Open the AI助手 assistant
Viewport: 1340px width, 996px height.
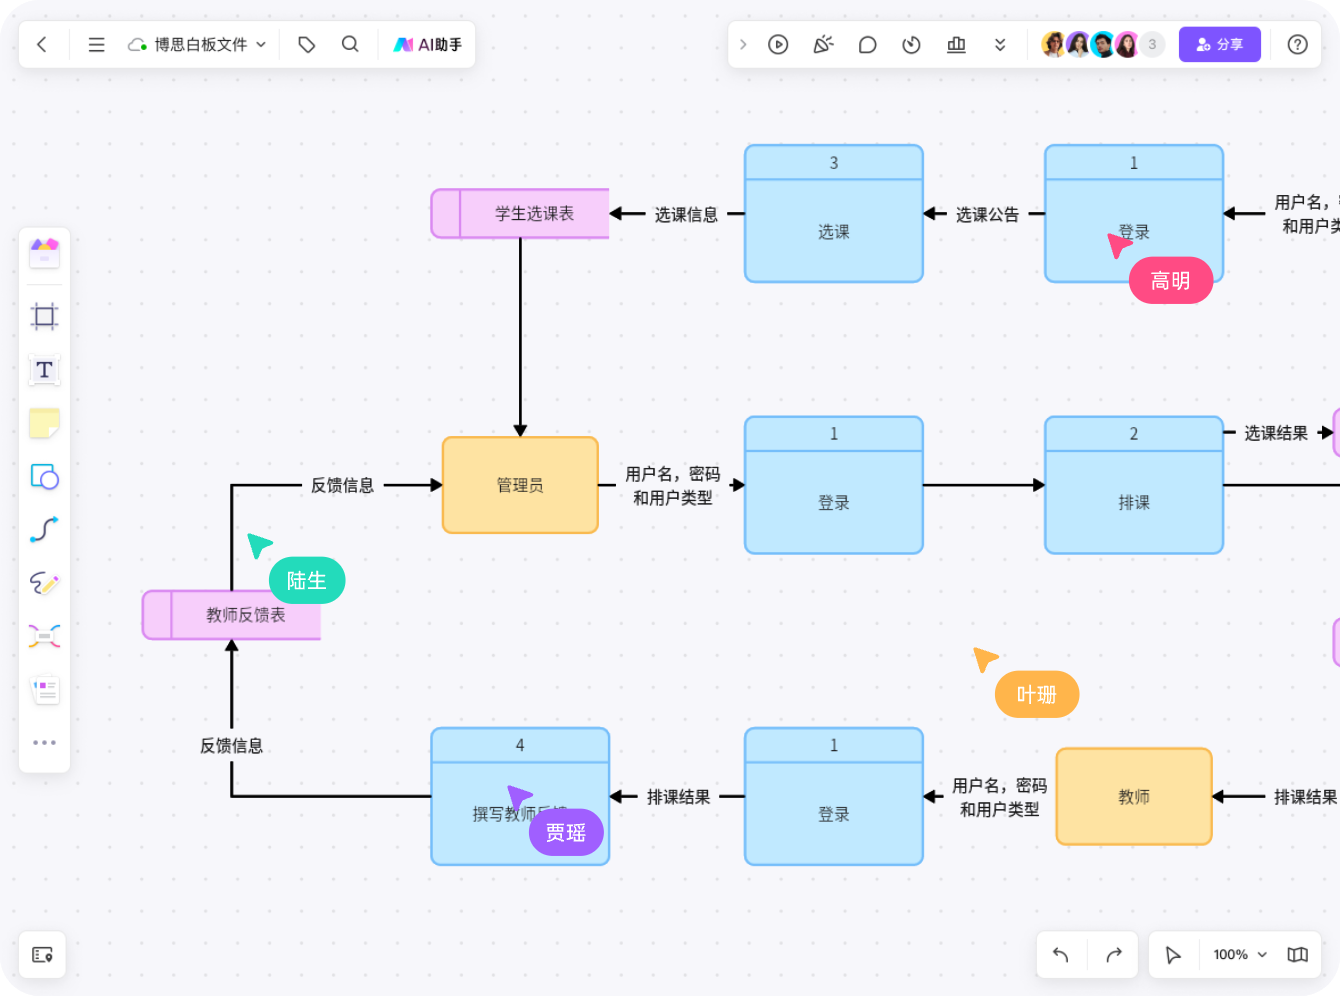pyautogui.click(x=428, y=44)
